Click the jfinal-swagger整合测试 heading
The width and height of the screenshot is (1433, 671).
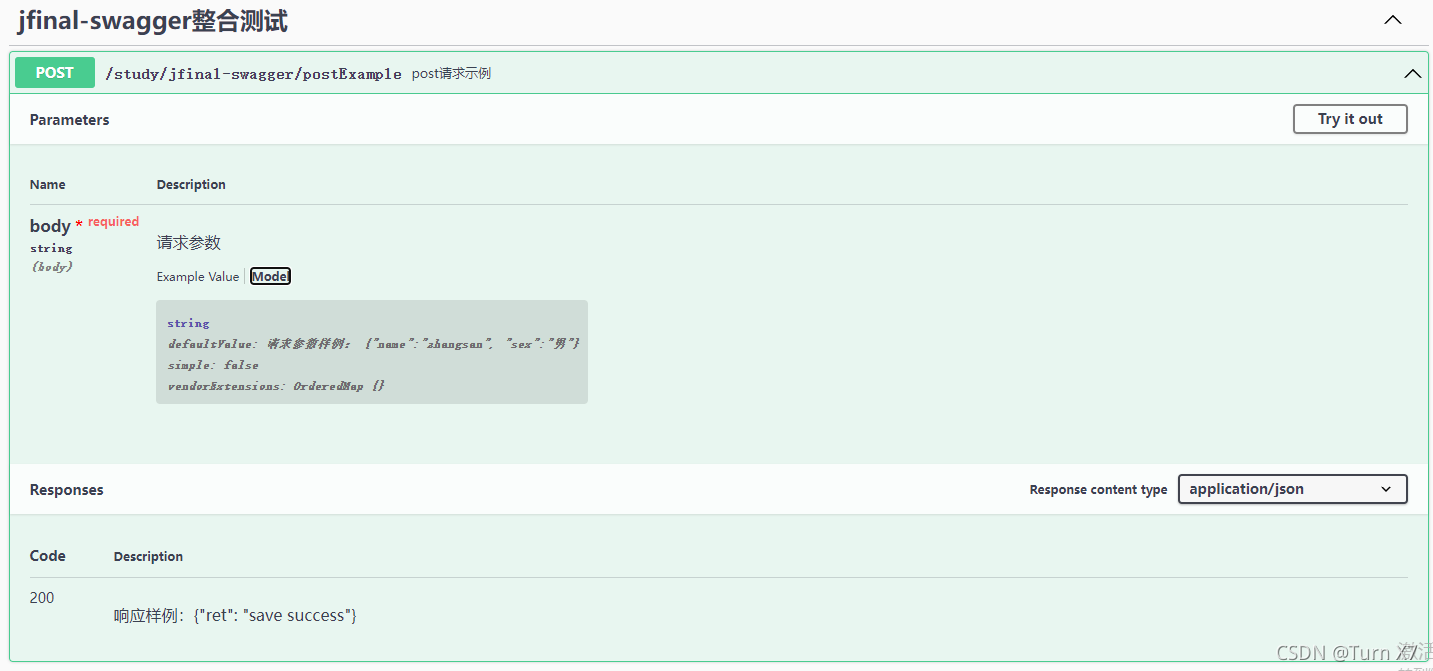click(x=153, y=21)
